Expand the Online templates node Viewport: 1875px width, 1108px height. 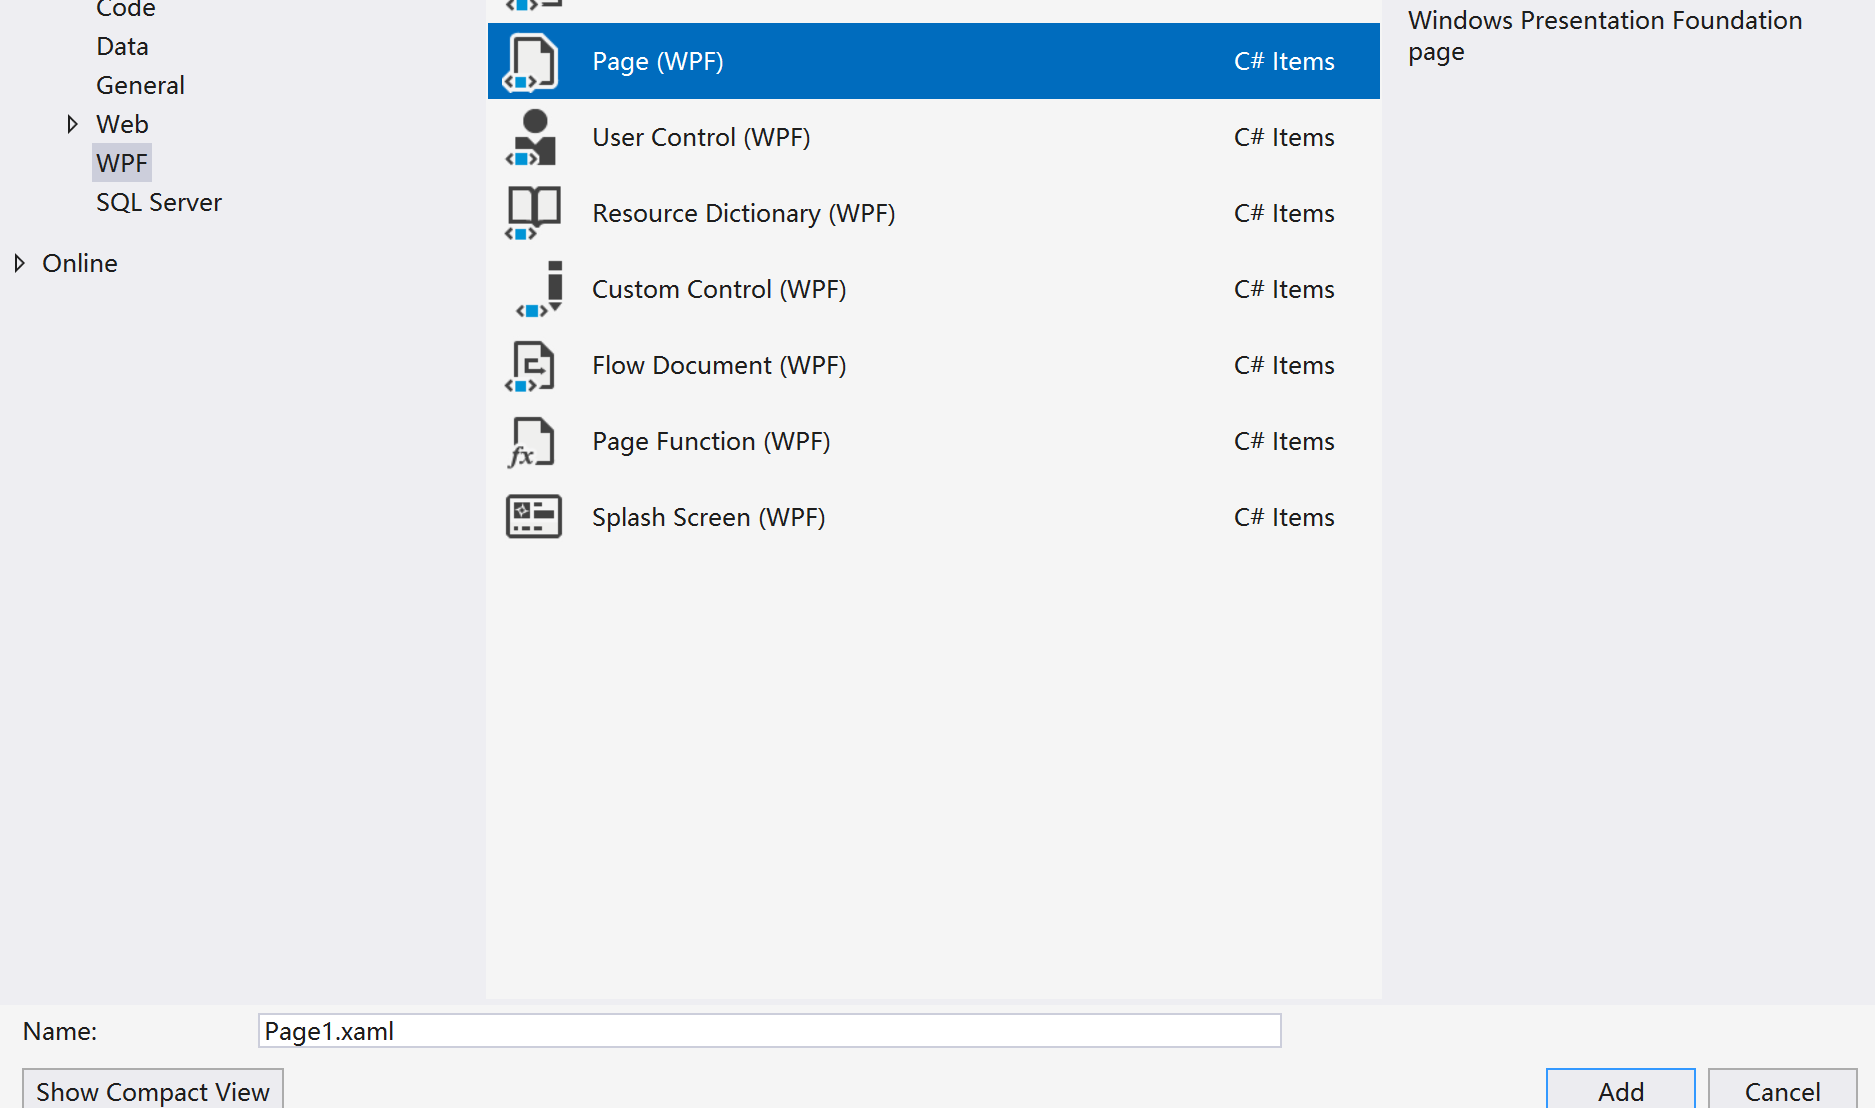[x=19, y=263]
